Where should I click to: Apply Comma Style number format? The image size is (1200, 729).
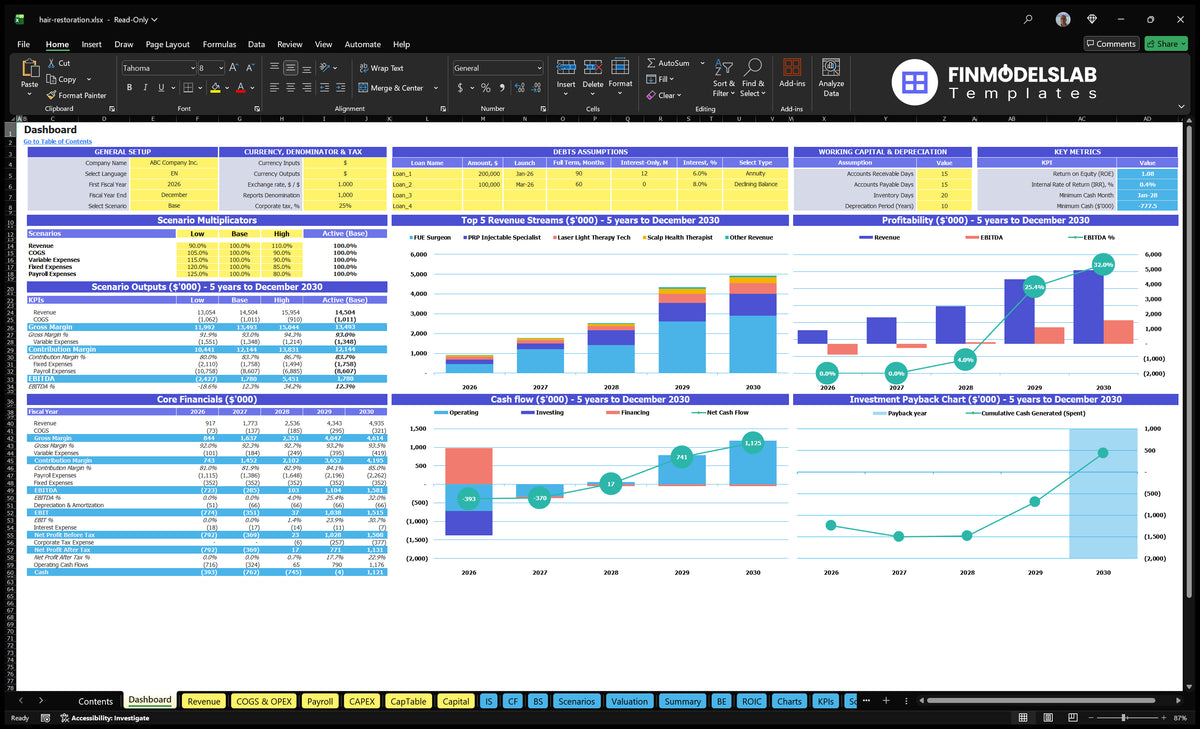click(x=501, y=88)
